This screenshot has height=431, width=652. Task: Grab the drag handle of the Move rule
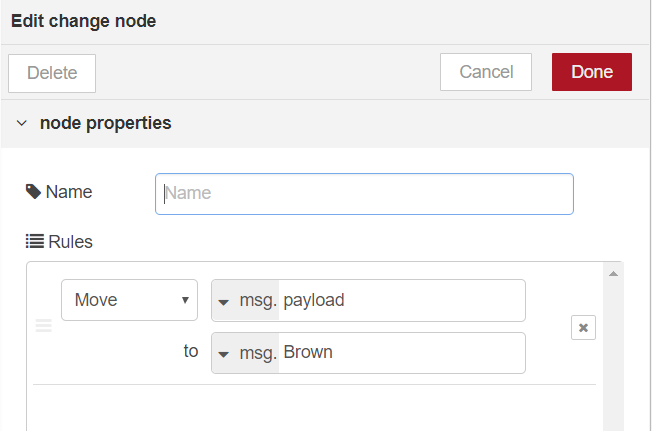44,326
